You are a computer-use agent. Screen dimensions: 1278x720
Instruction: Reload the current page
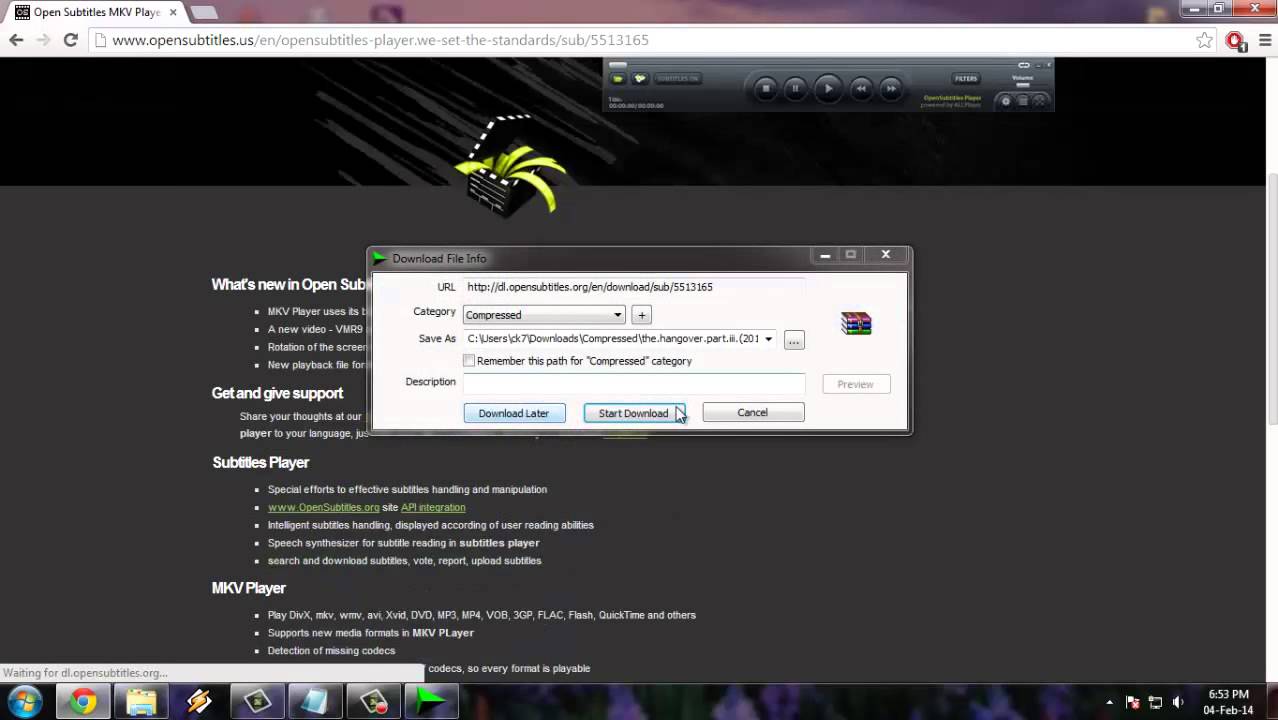tap(70, 40)
